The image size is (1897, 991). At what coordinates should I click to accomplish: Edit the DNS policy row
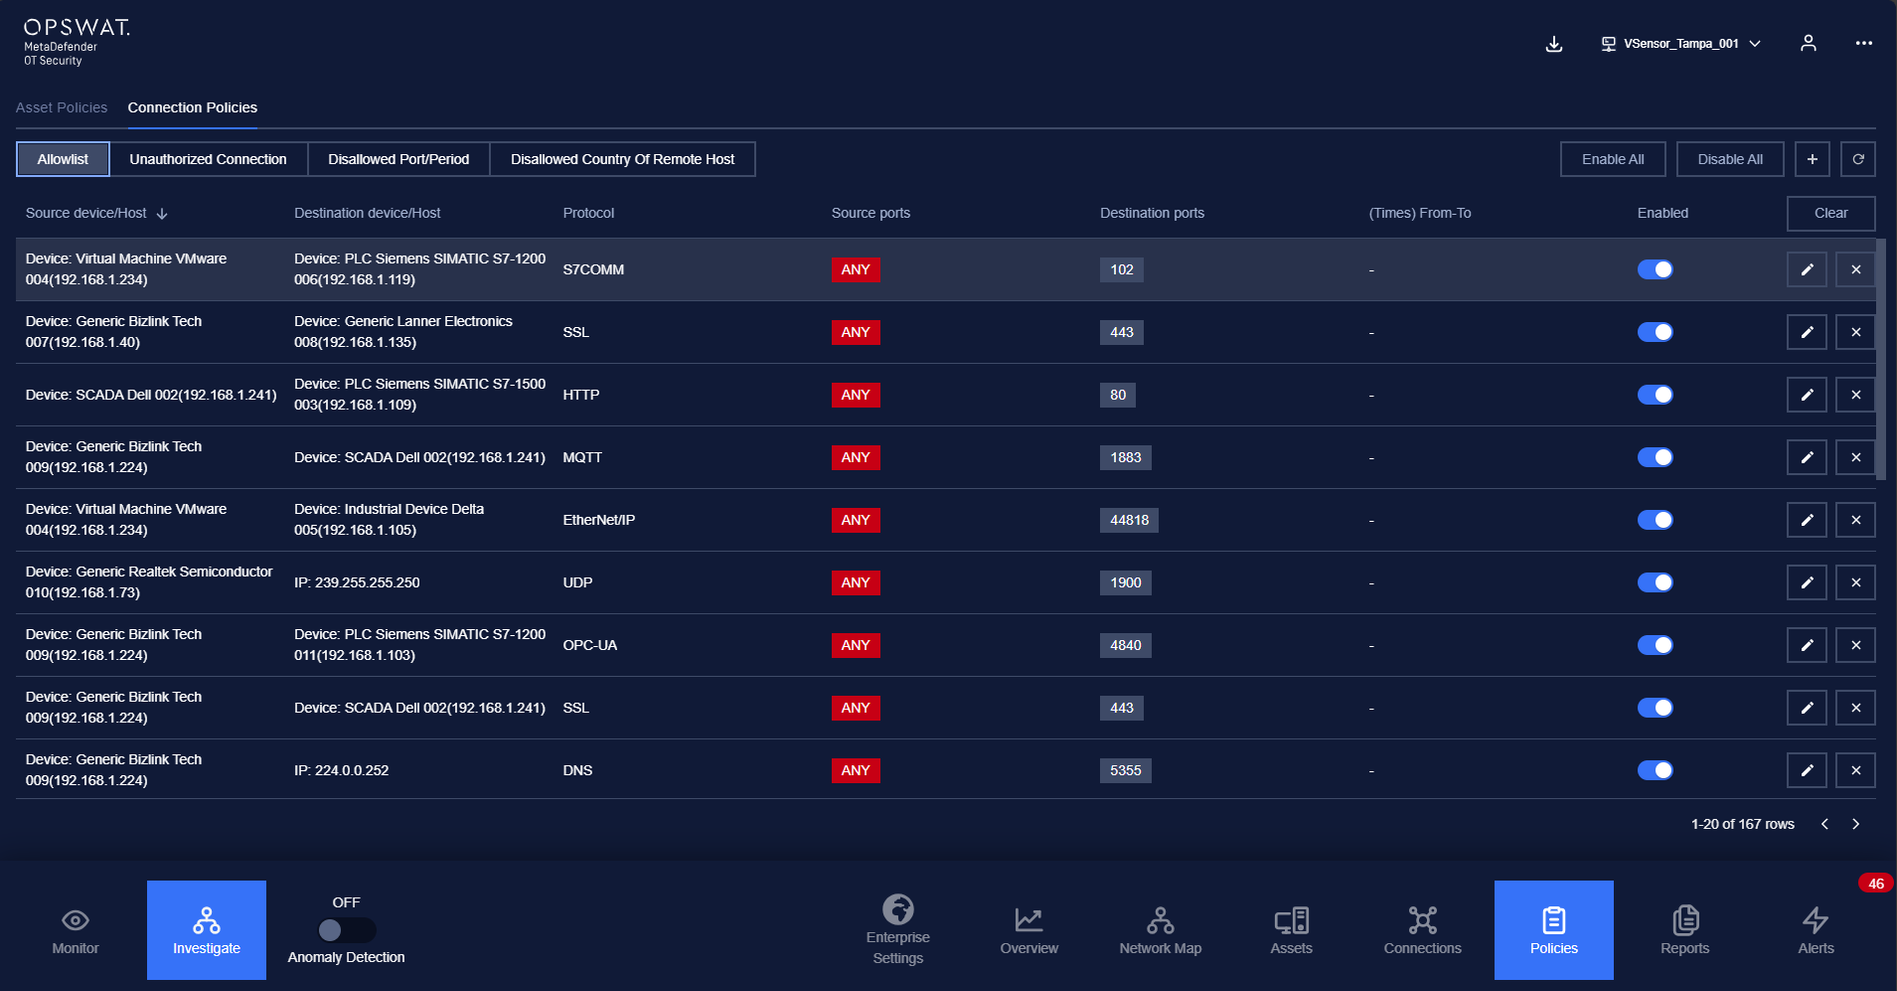coord(1807,770)
